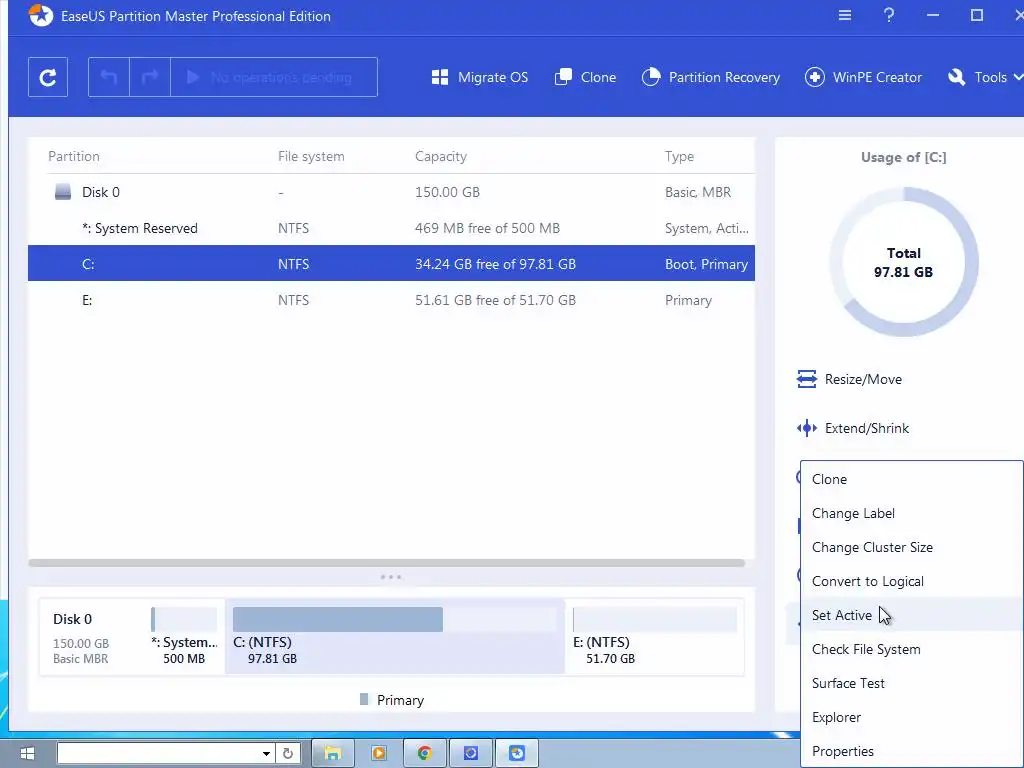Click the horizontal scrollbar under the partition list
Screen dimensions: 1024x768
[387, 562]
